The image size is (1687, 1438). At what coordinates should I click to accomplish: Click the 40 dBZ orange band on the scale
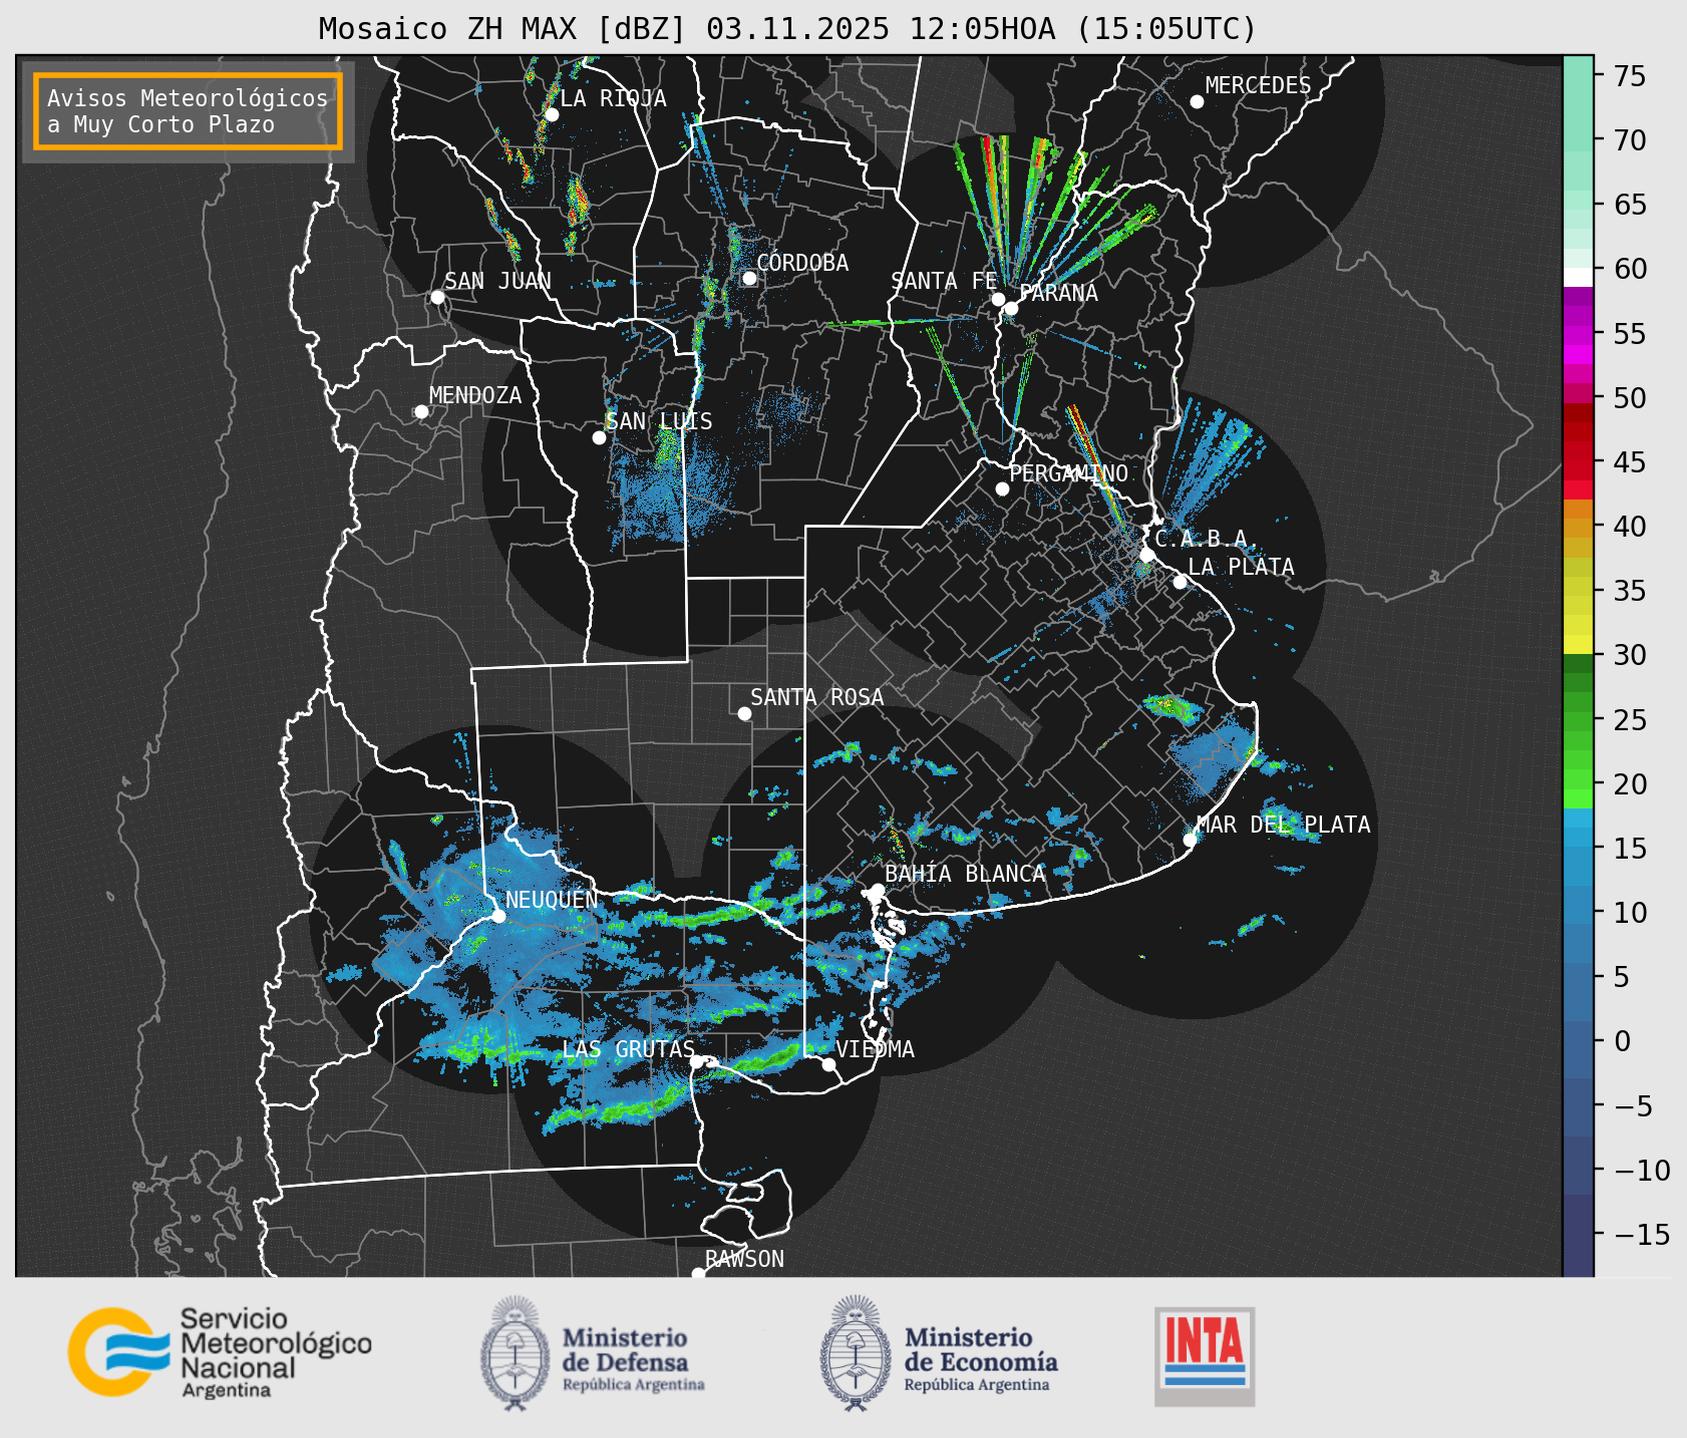pyautogui.click(x=1578, y=526)
